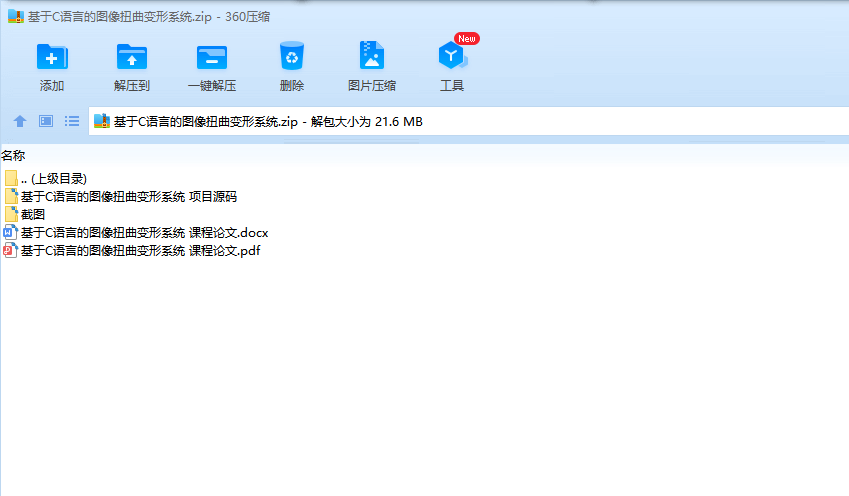Select the 课程论文.pdf file
This screenshot has width=849, height=496.
pyautogui.click(x=132, y=251)
